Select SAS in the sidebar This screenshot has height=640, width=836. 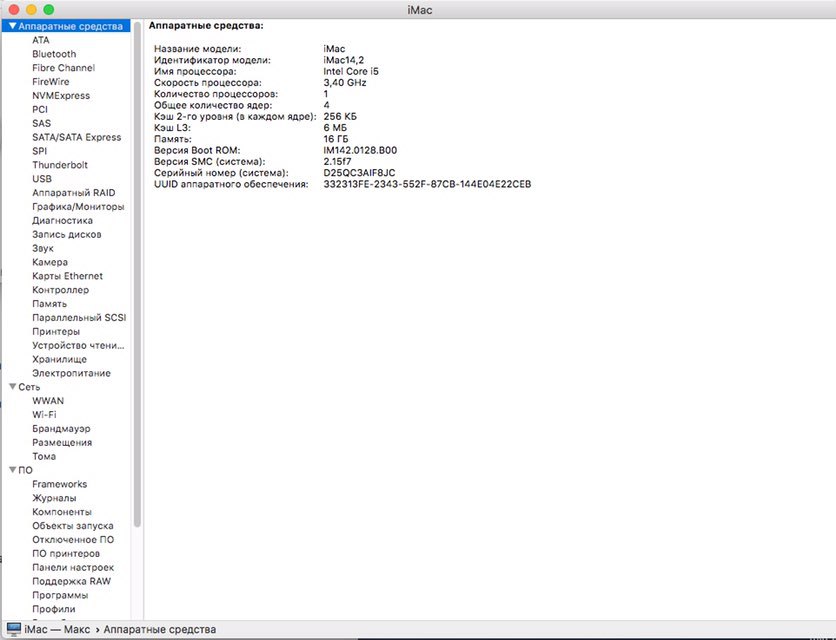click(x=42, y=123)
